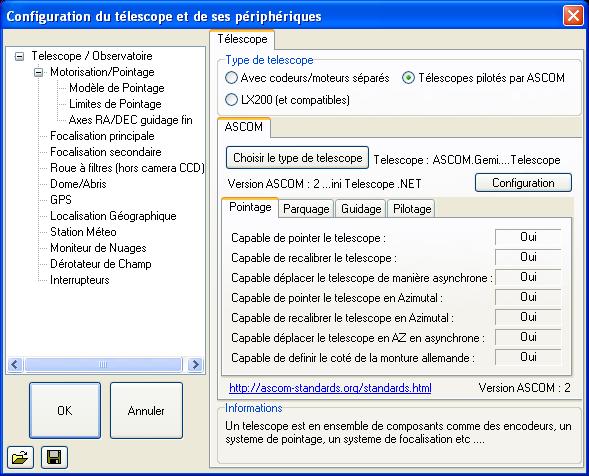The width and height of the screenshot is (589, 476).
Task: Select 'Interrupteurs' tree item
Action: tap(80, 280)
